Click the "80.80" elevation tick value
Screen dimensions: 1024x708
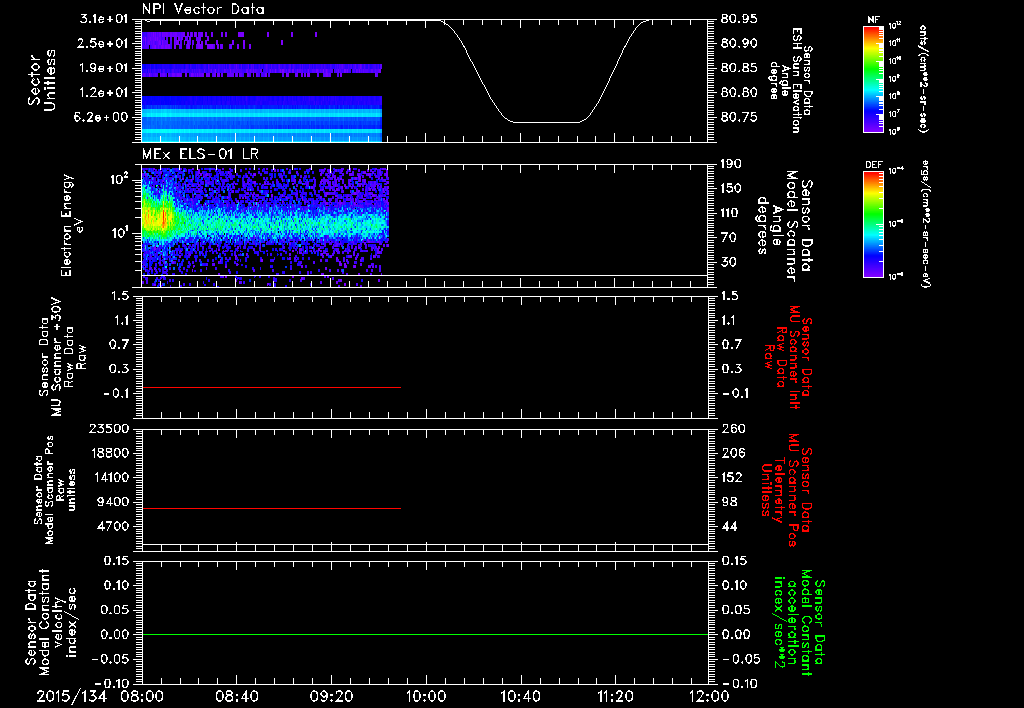tap(739, 93)
